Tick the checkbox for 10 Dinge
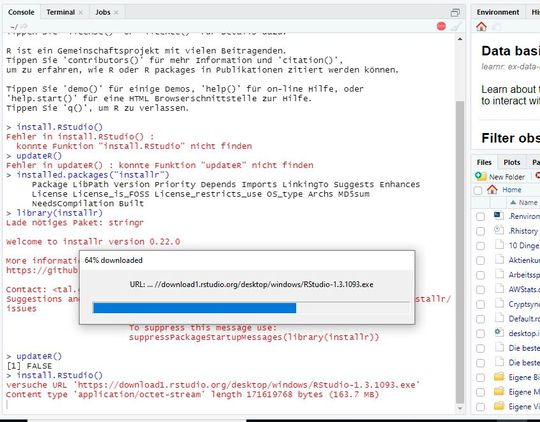Viewport: 540px width, 422px height. click(x=480, y=246)
